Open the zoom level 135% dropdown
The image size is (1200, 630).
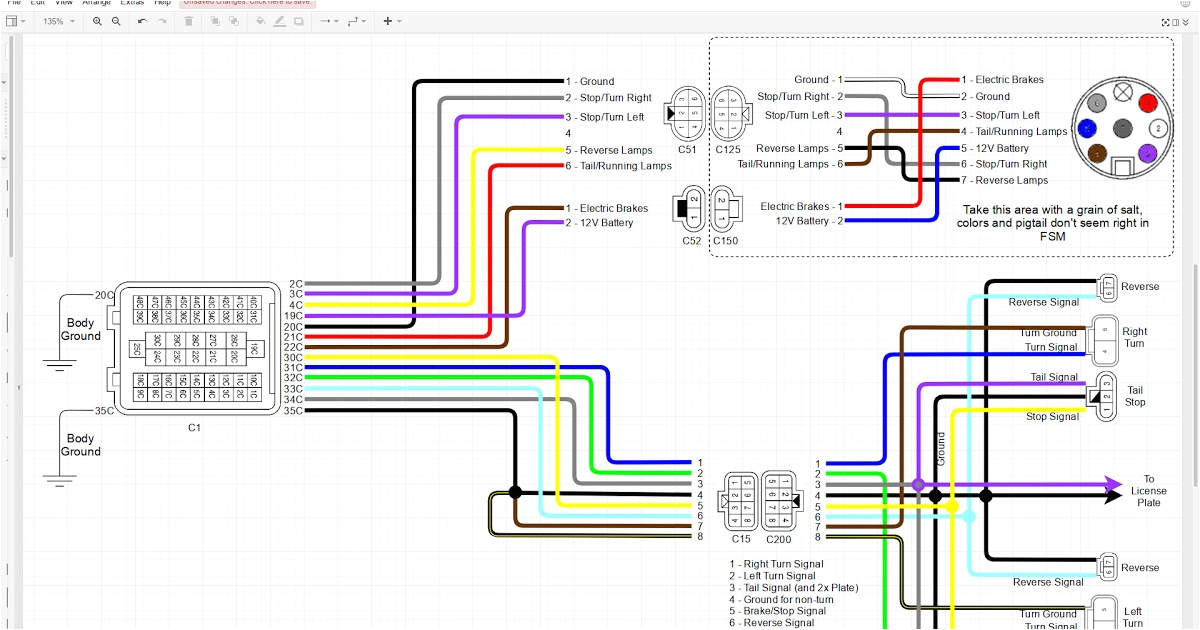coord(58,20)
